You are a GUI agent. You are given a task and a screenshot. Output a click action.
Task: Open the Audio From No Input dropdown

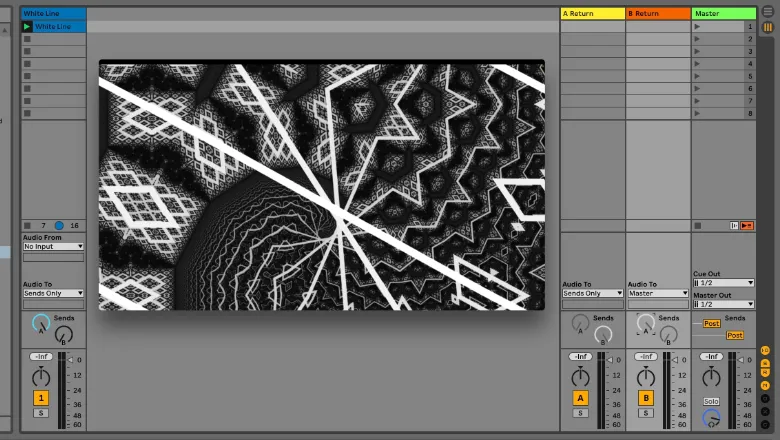coord(53,247)
